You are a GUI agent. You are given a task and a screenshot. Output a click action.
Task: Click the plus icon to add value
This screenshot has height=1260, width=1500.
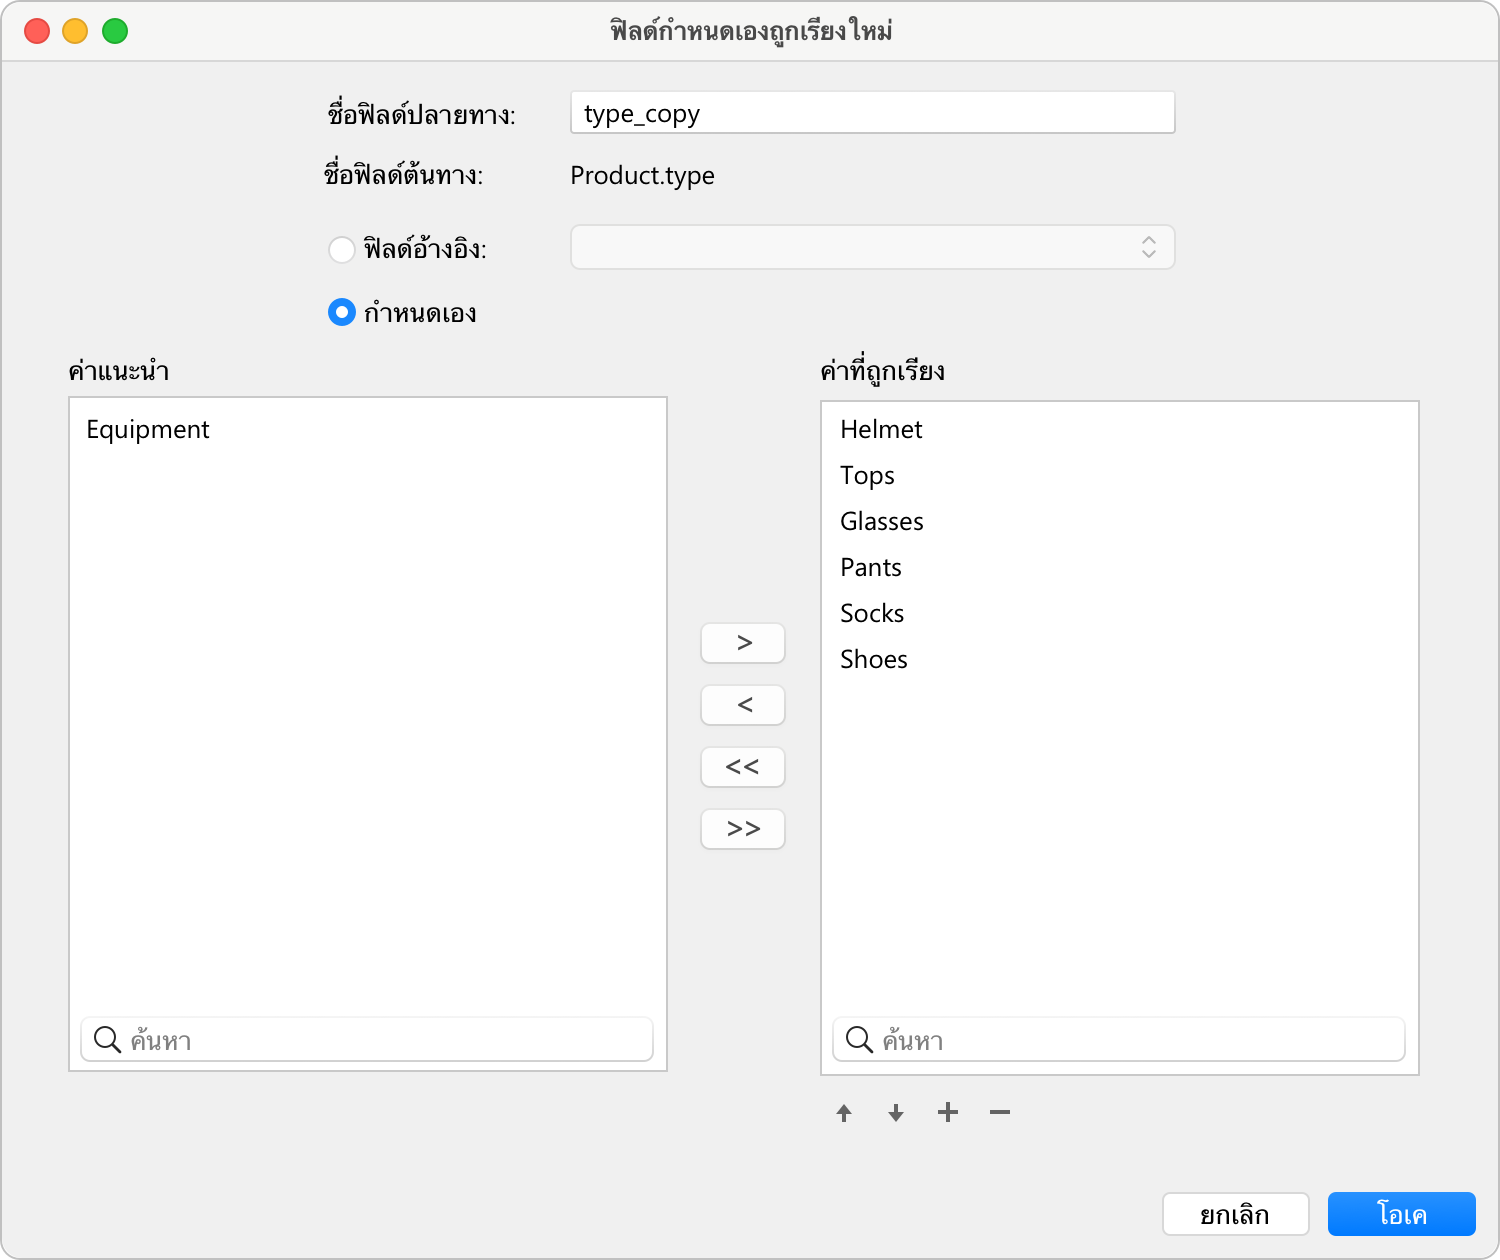(x=948, y=1113)
